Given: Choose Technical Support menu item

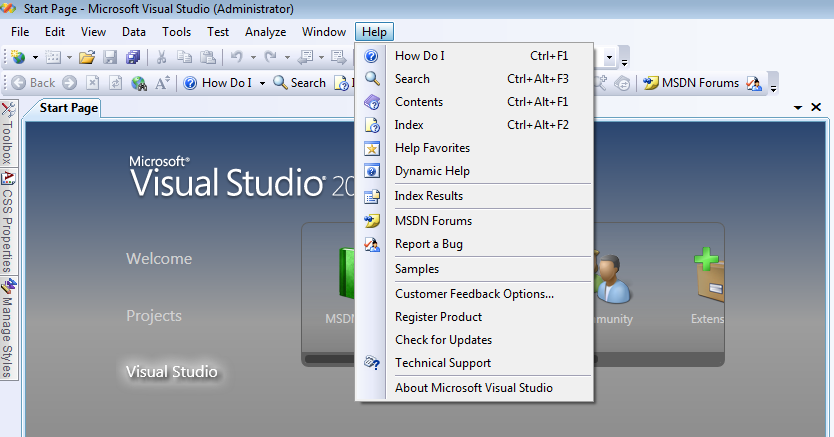Looking at the screenshot, I should coord(474,363).
